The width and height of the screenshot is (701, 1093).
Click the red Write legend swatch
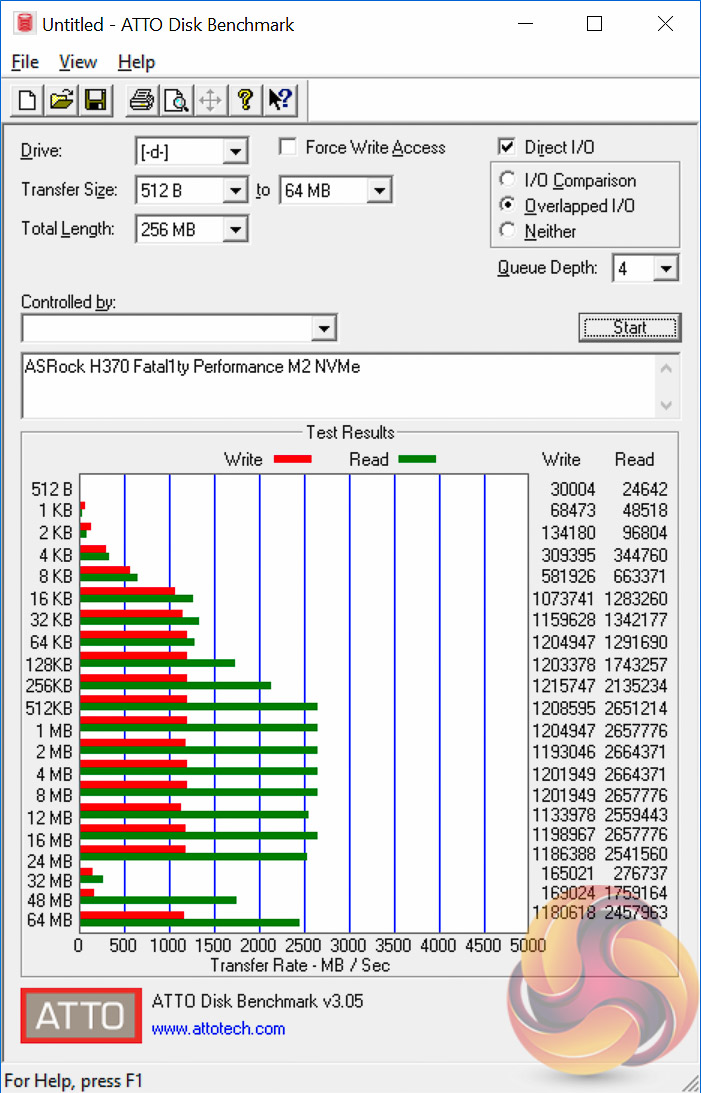tap(293, 459)
